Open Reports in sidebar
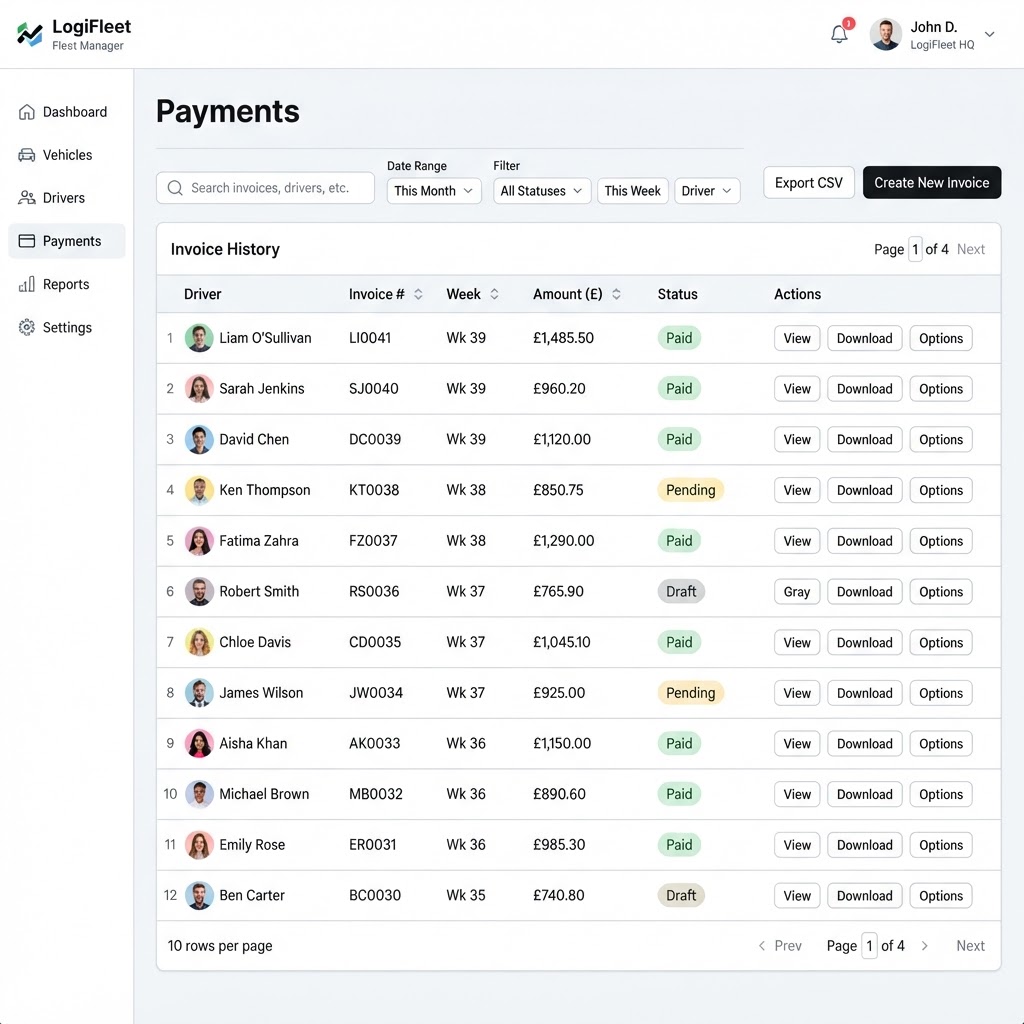This screenshot has height=1024, width=1024. click(x=67, y=284)
